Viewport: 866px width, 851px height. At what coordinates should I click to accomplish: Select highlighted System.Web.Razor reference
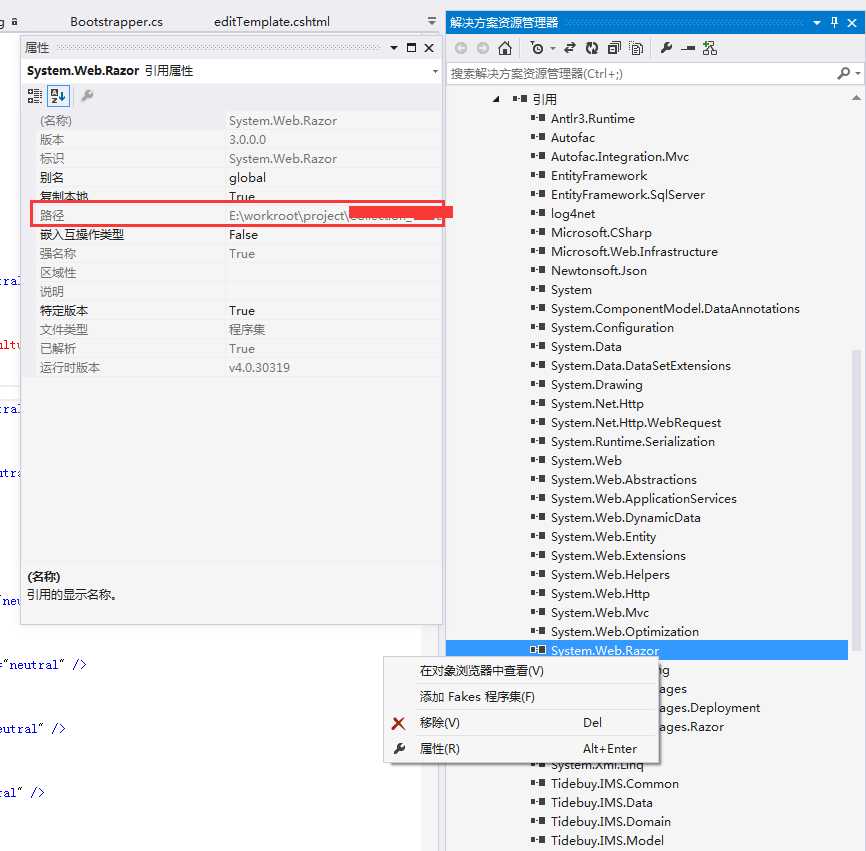(605, 651)
